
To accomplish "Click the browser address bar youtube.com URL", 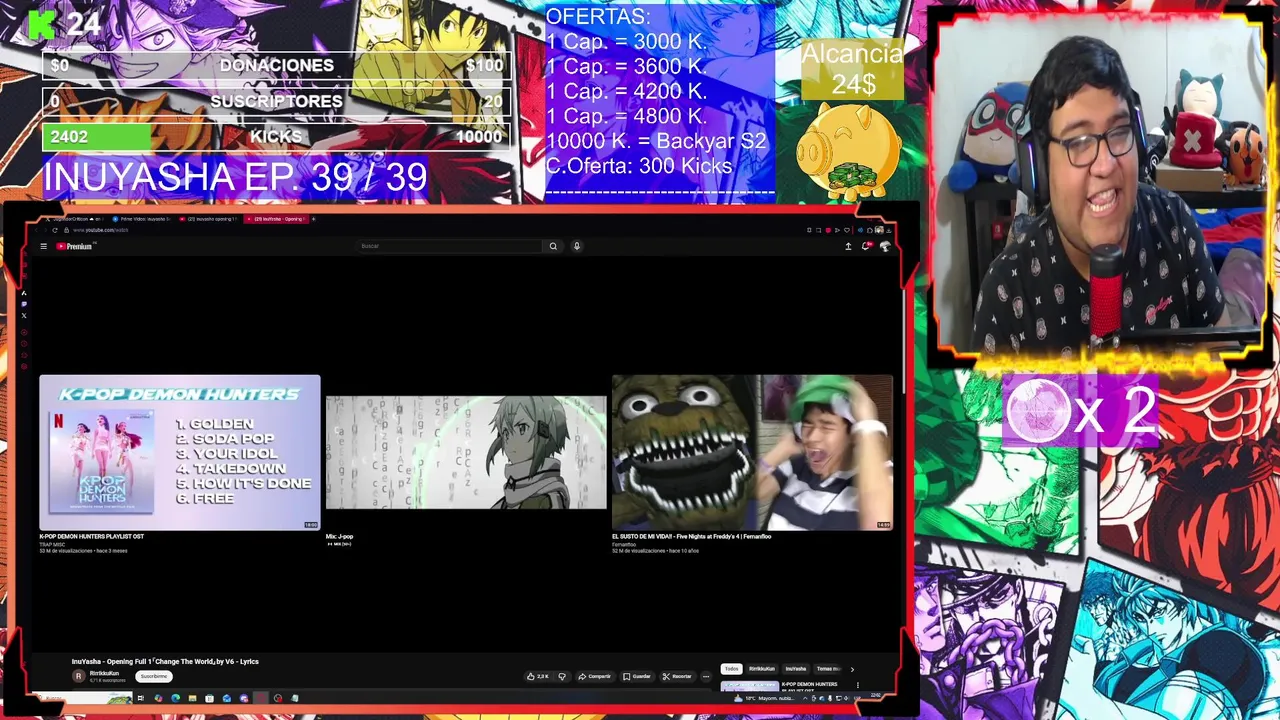I will pyautogui.click(x=100, y=230).
